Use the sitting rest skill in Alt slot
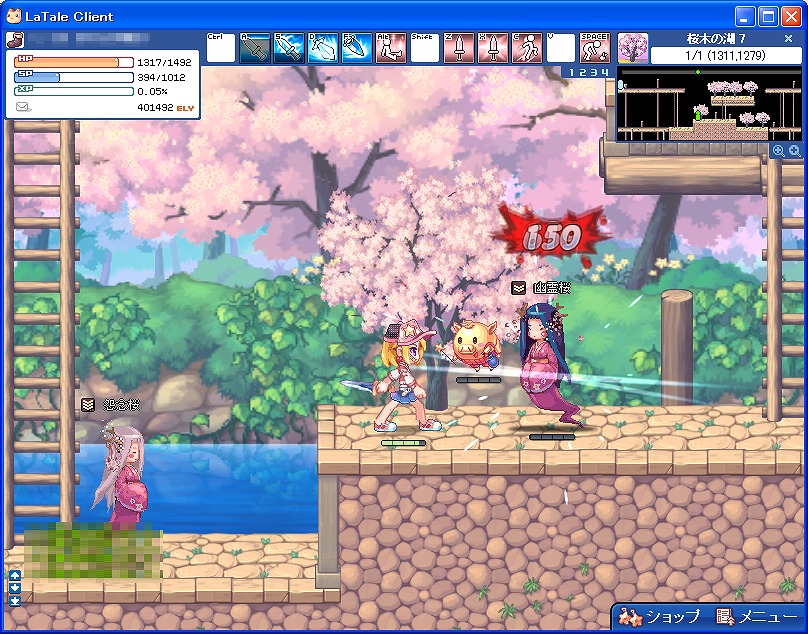The width and height of the screenshot is (808, 634). click(x=391, y=48)
